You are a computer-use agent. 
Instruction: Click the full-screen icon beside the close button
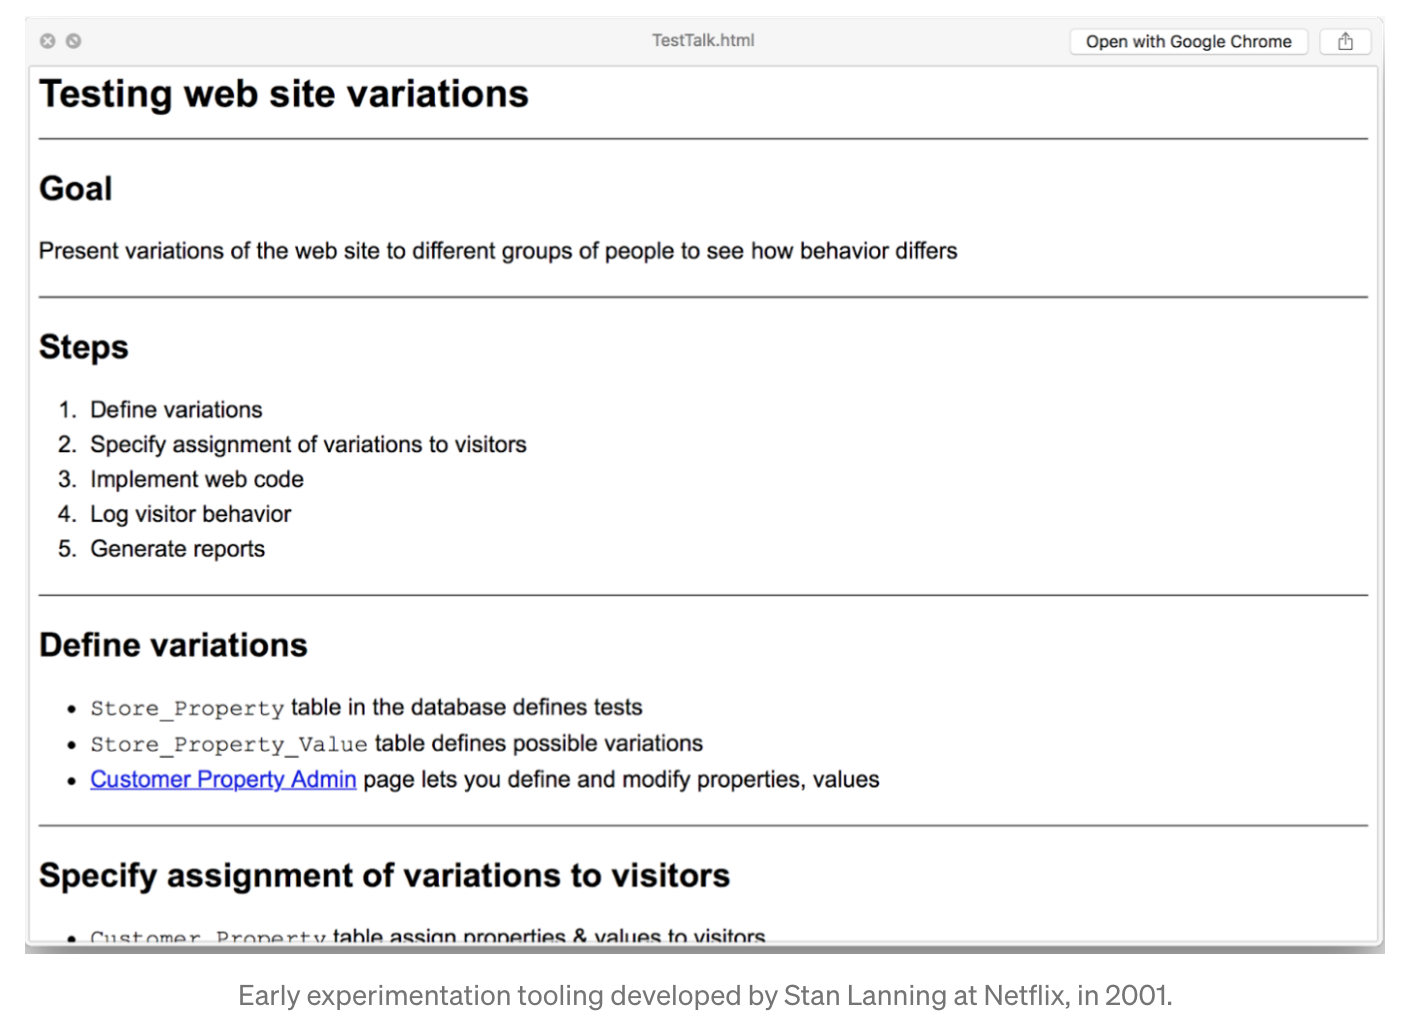pos(73,41)
